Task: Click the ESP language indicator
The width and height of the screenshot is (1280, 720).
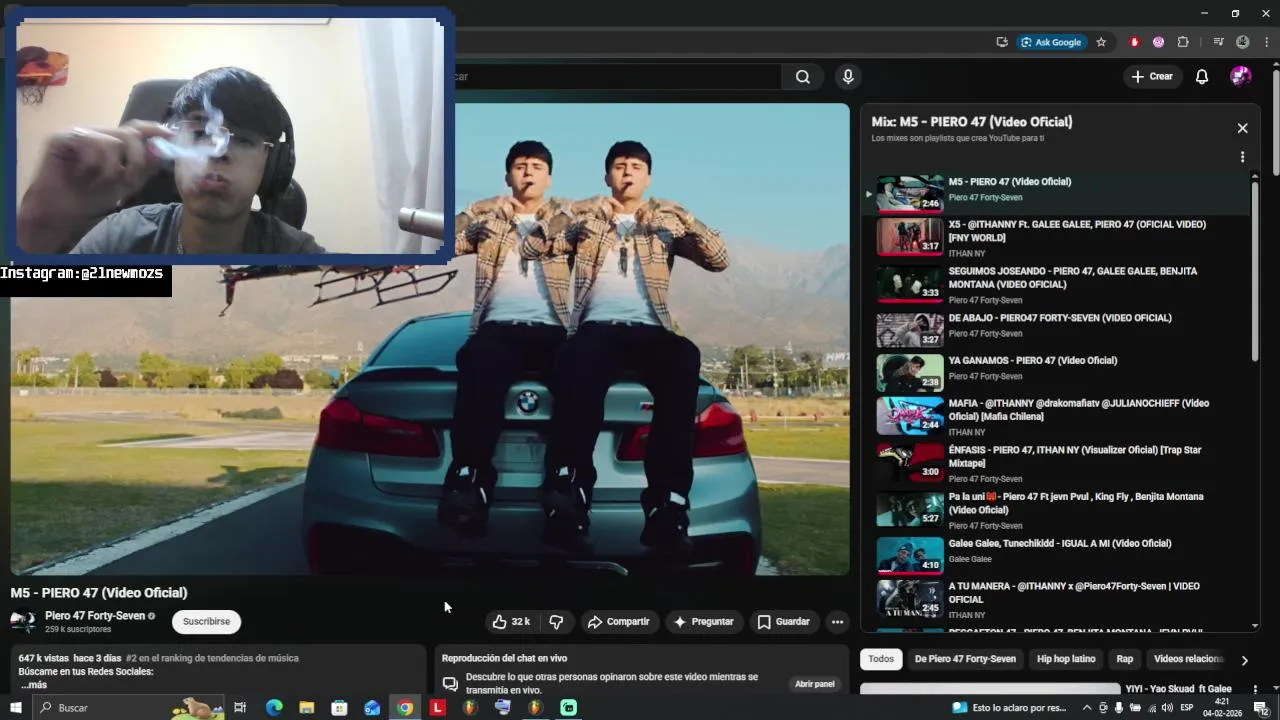Action: coord(1187,708)
